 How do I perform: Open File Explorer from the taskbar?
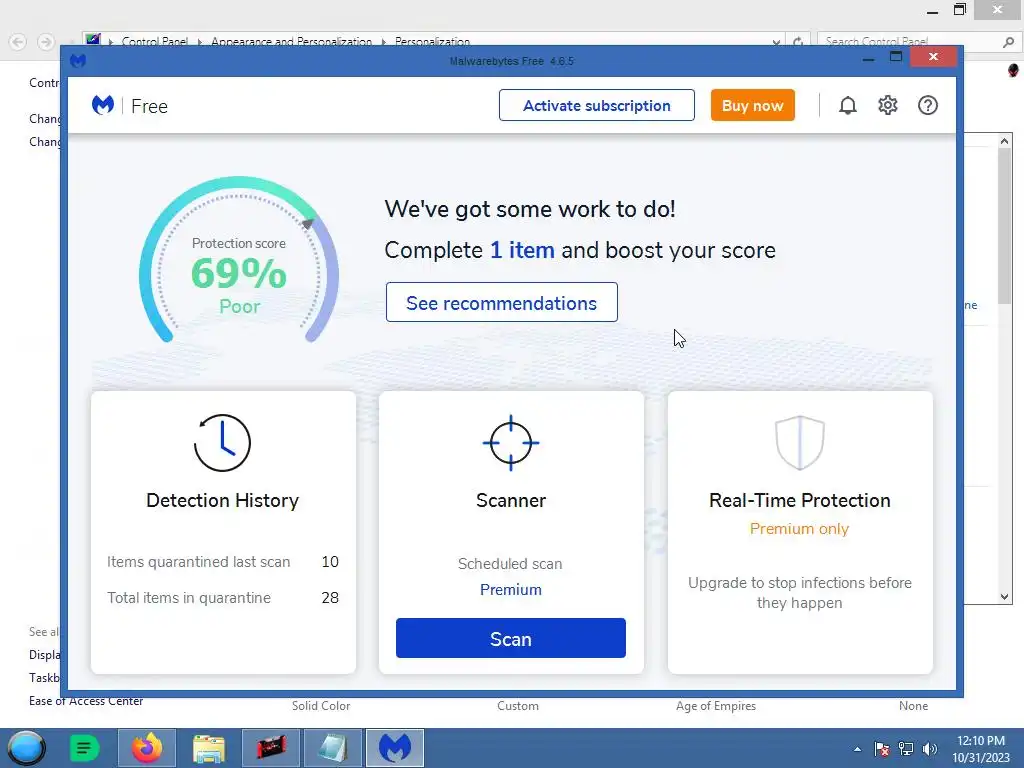[209, 748]
